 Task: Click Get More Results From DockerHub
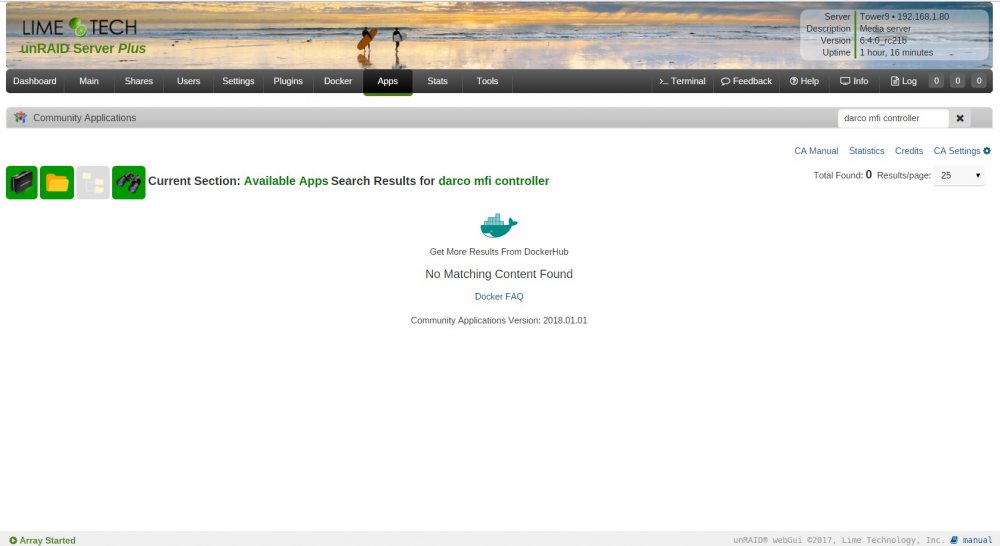tap(499, 251)
